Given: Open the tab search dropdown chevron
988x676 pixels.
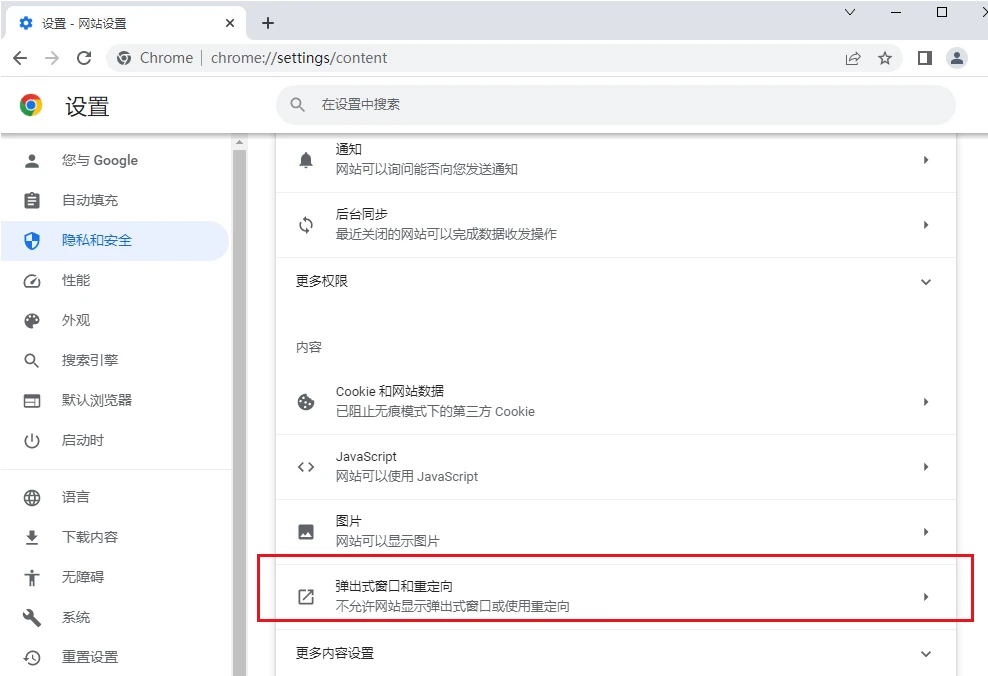Looking at the screenshot, I should point(850,13).
